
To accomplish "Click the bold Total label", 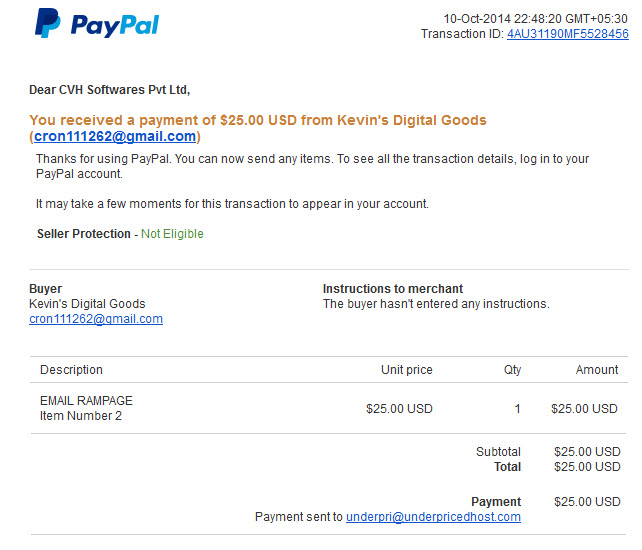I will 507,467.
